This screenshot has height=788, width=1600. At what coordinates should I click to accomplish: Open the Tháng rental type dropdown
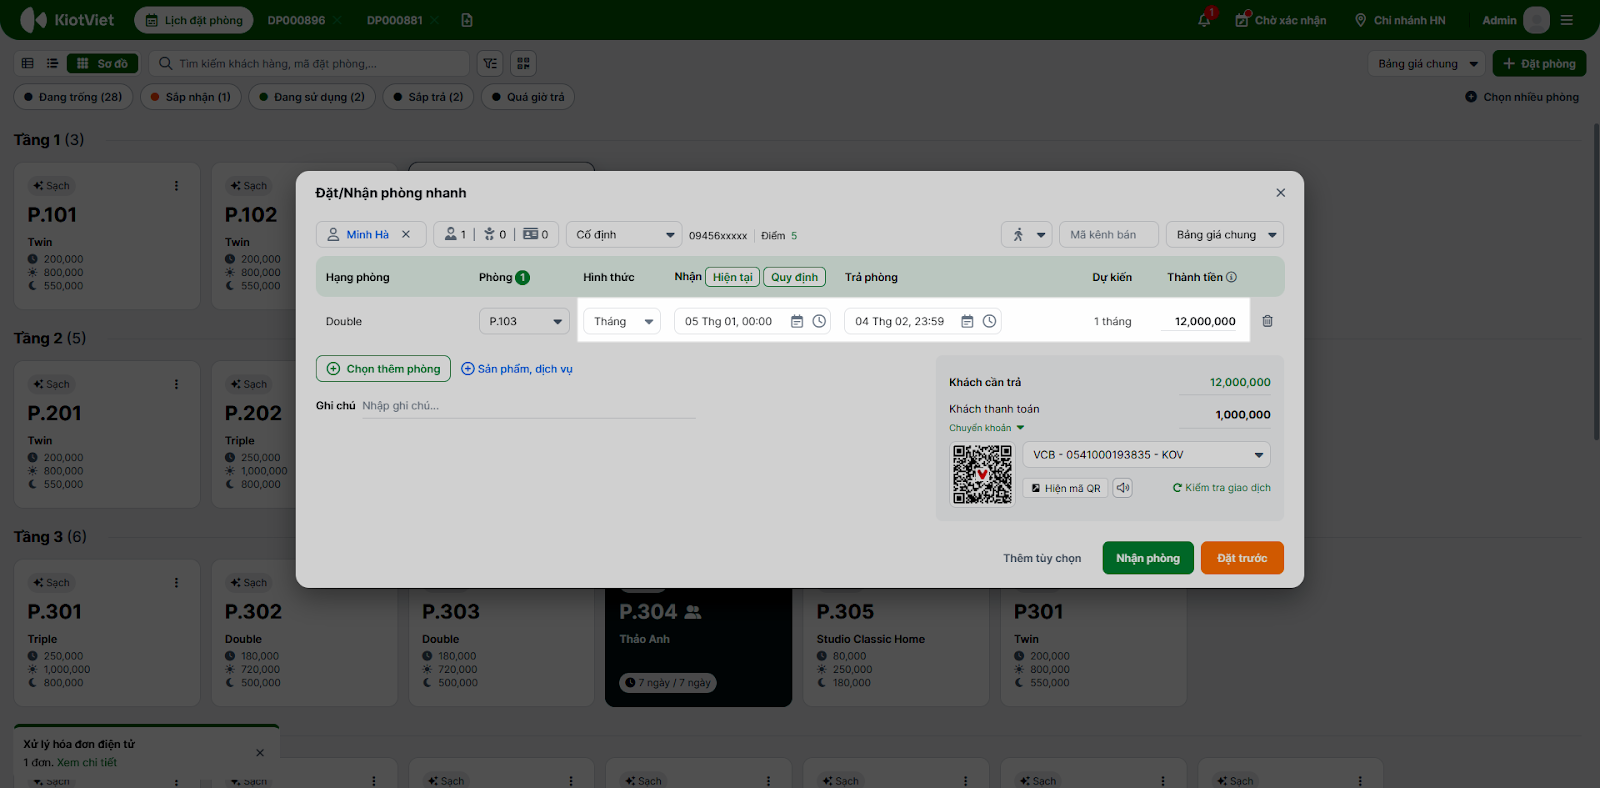click(622, 321)
